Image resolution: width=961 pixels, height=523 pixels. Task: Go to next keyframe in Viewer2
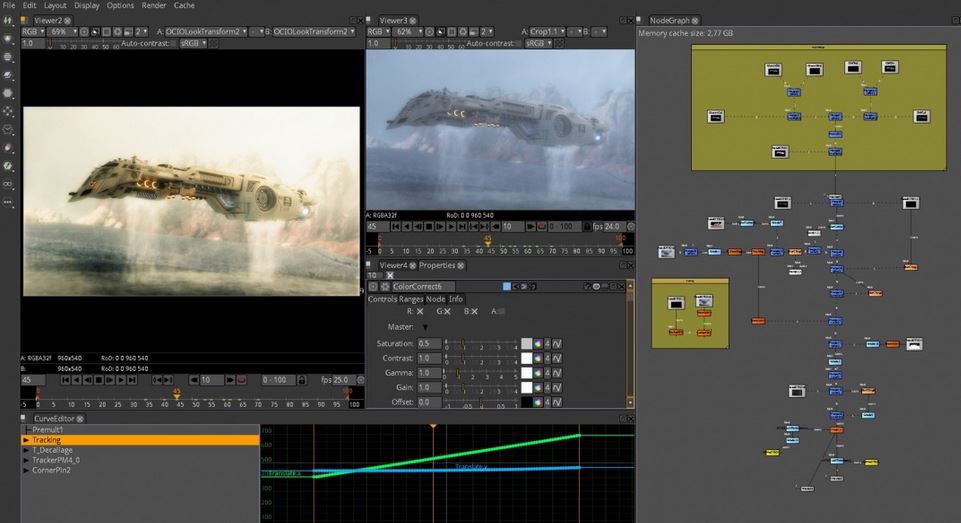pos(168,380)
